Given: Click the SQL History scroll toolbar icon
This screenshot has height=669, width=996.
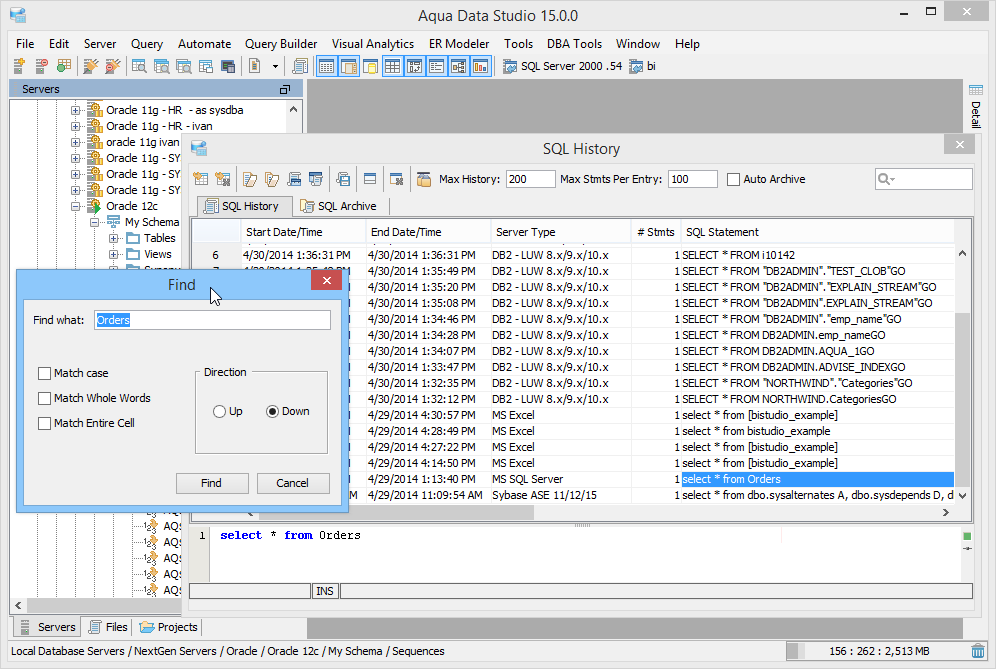Looking at the screenshot, I should pyautogui.click(x=300, y=66).
